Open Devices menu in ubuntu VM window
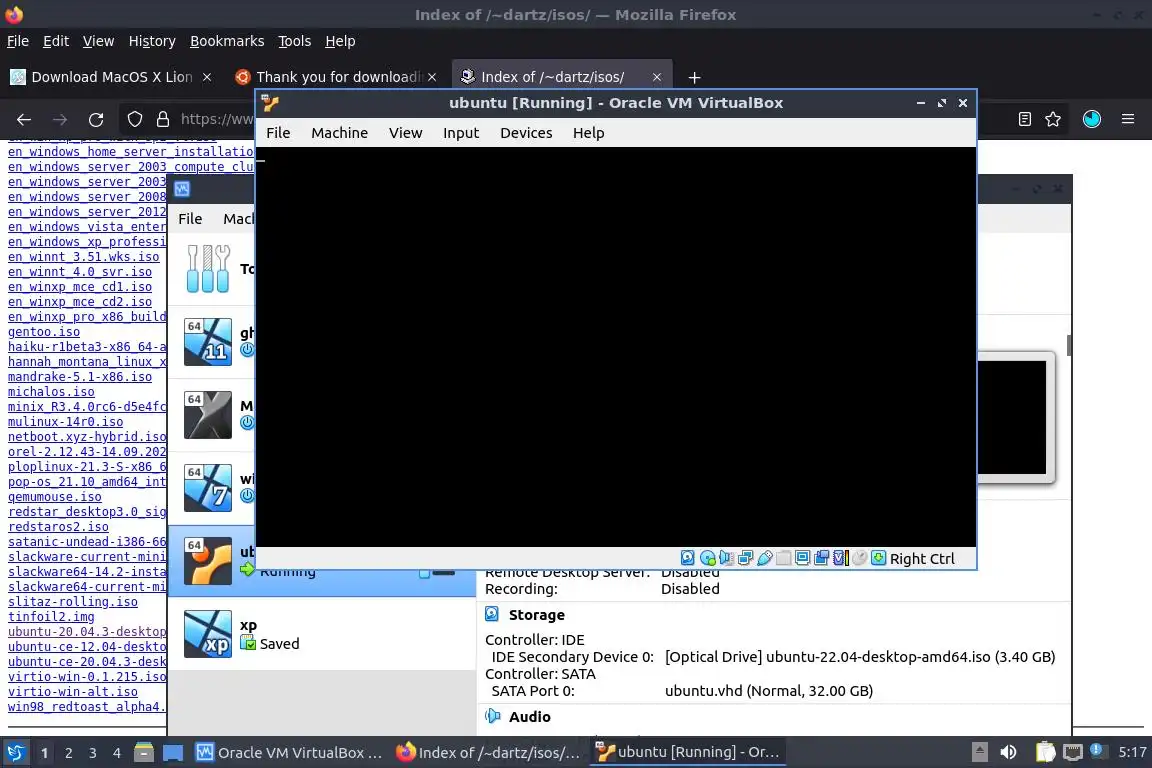Screen dimensions: 1152x768 (x=526, y=133)
